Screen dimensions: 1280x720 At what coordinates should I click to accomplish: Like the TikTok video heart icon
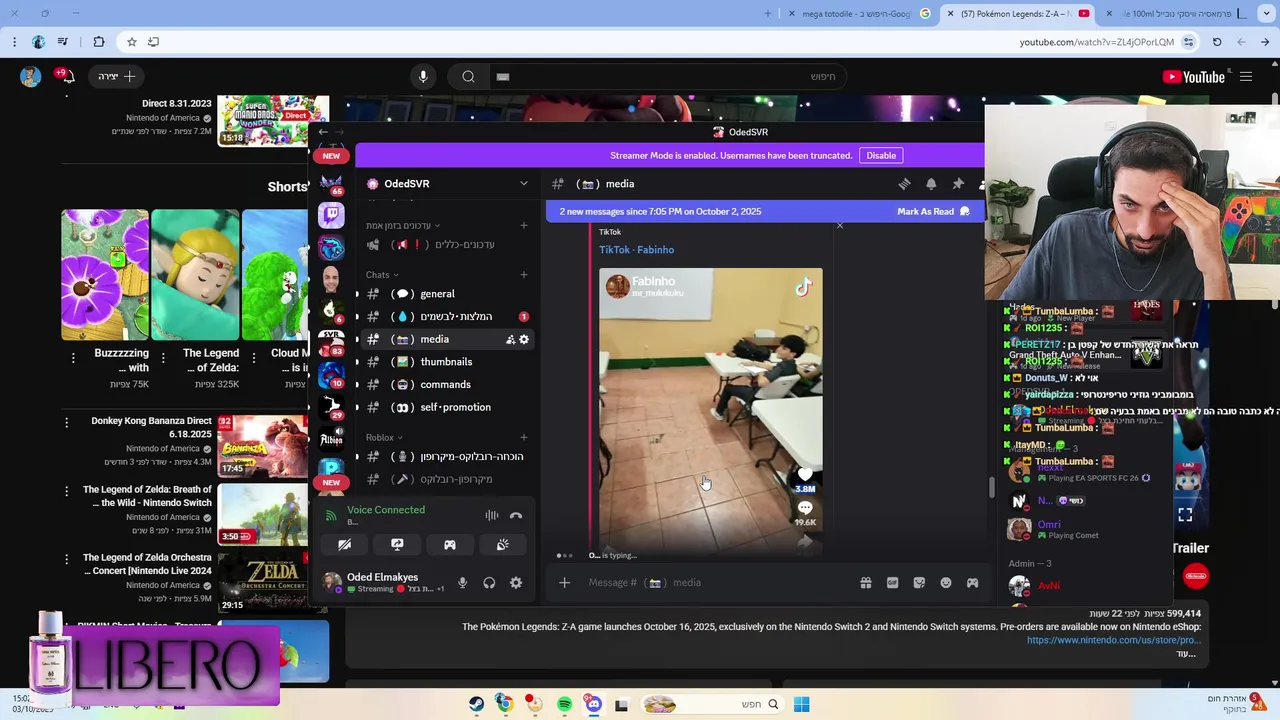[805, 474]
